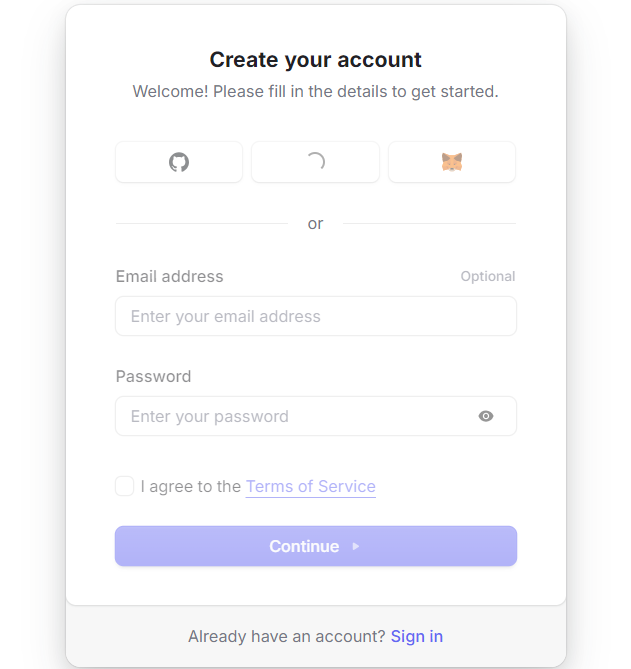Check the Terms of Service agreement checkbox
The height and width of the screenshot is (669, 631).
click(125, 486)
